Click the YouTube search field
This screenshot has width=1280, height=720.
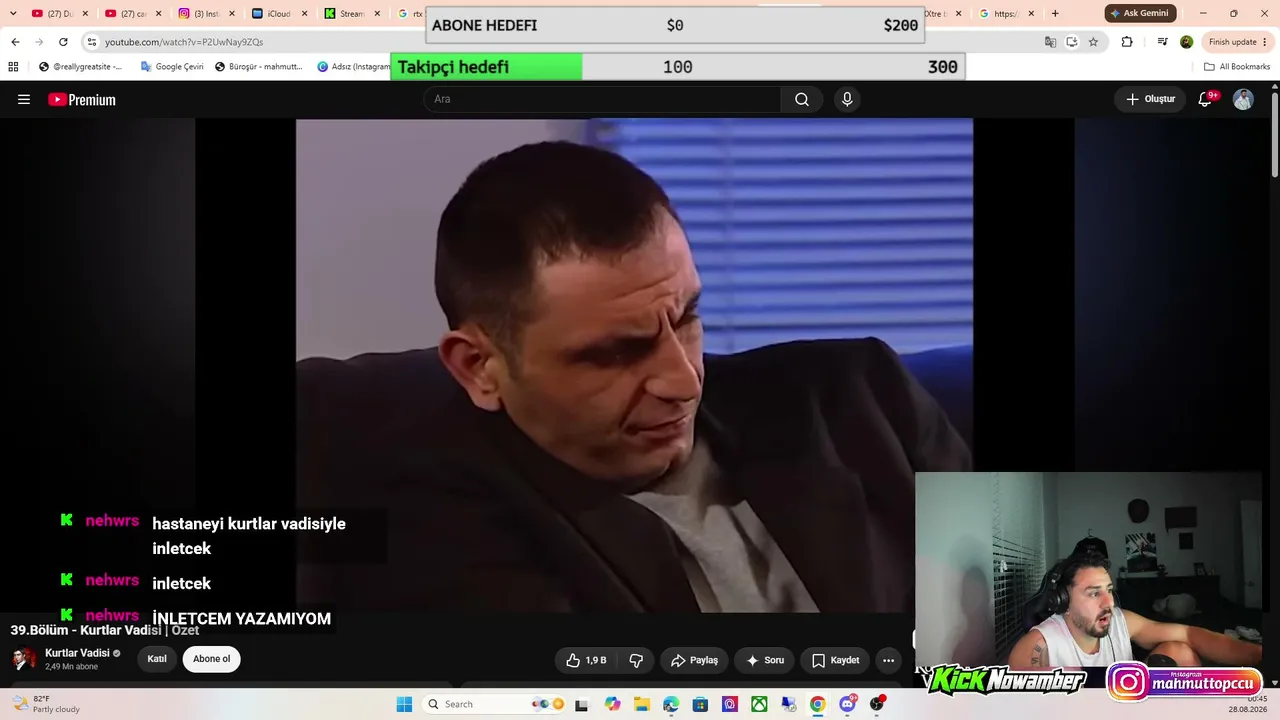pos(602,99)
